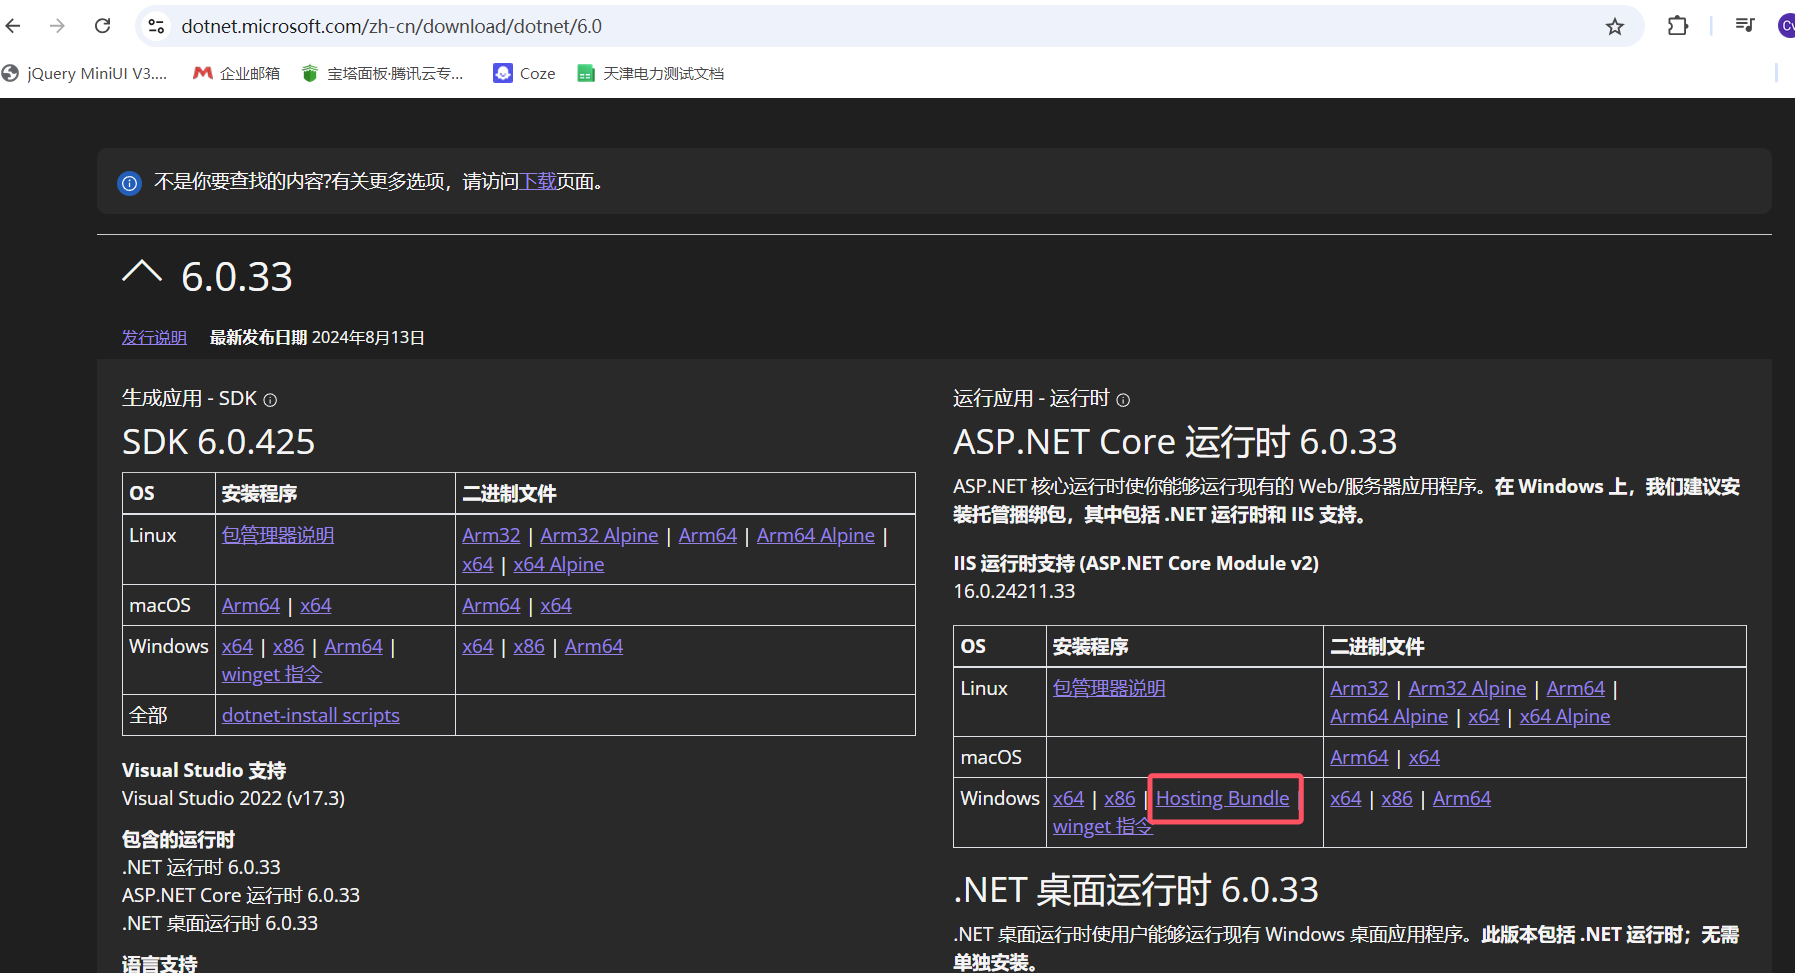Open the jQuery MiniUI V3 bookmark
The image size is (1795, 973).
click(x=85, y=73)
